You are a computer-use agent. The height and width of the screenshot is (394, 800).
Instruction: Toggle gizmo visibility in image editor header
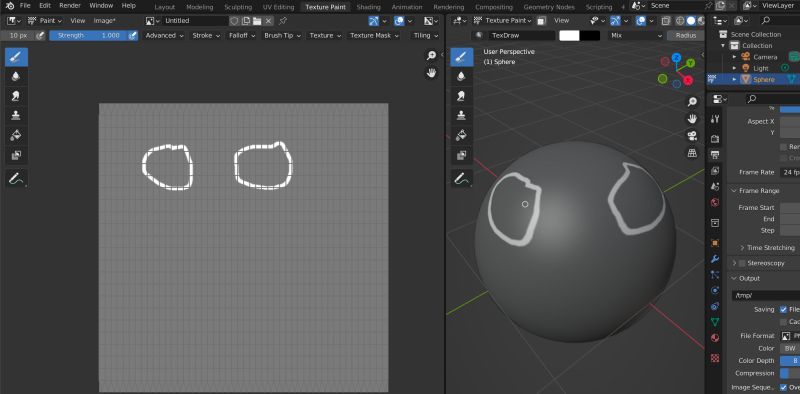point(373,21)
